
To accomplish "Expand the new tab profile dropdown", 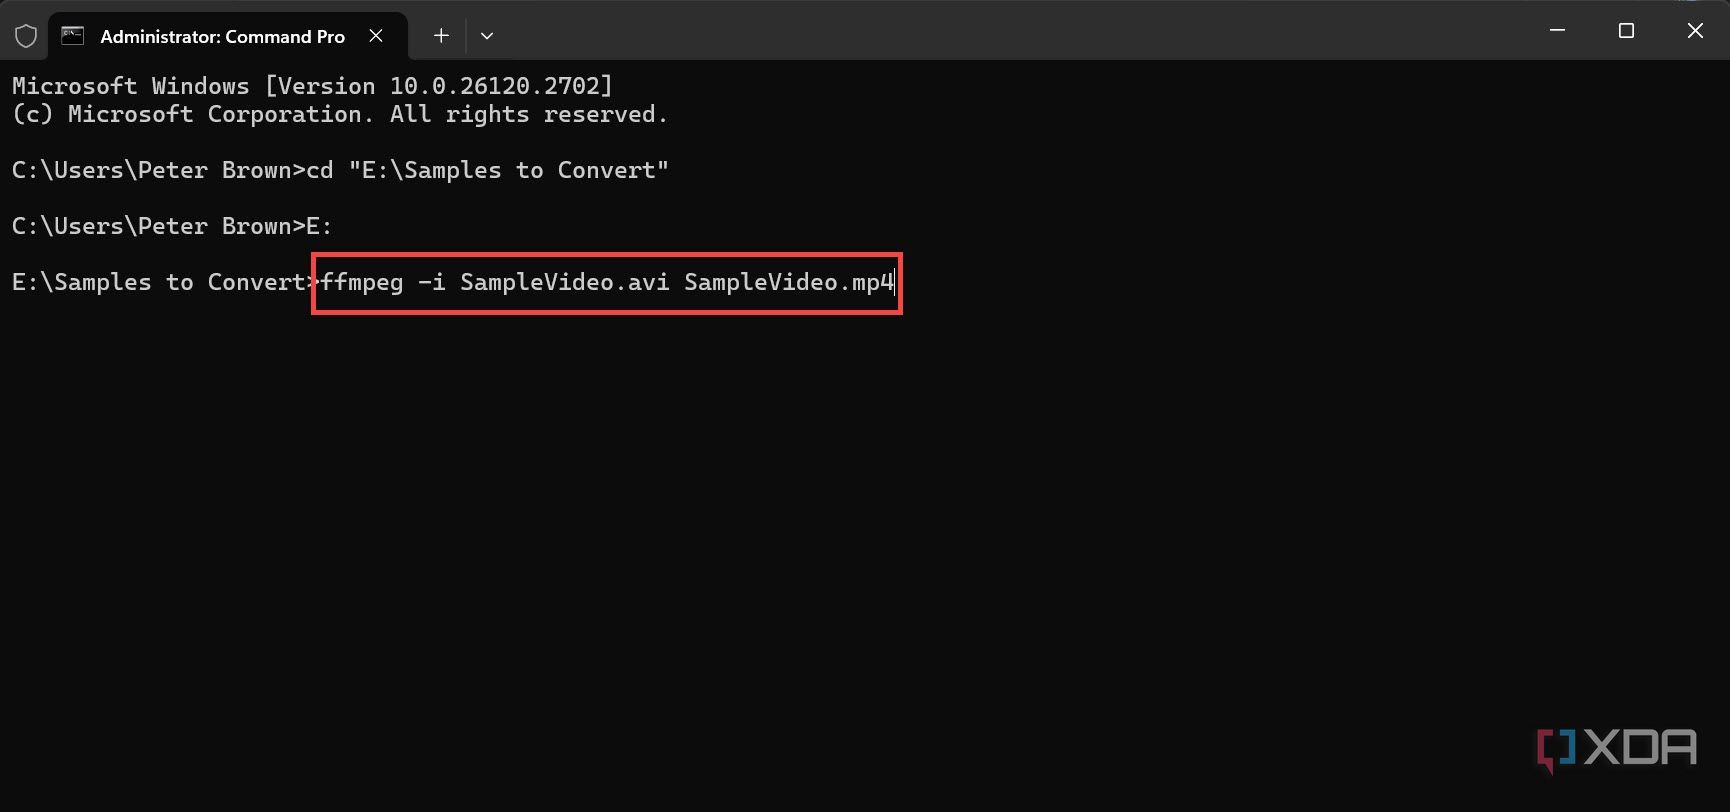I will pos(487,36).
